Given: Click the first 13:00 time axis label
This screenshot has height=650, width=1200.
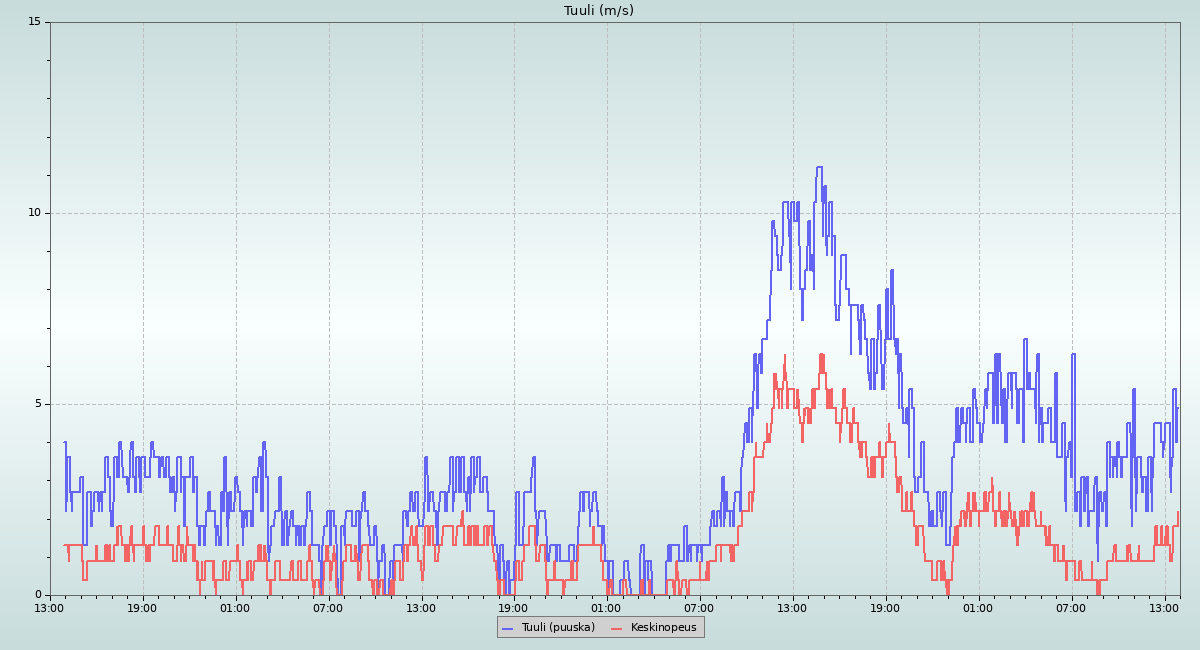Looking at the screenshot, I should coord(50,608).
